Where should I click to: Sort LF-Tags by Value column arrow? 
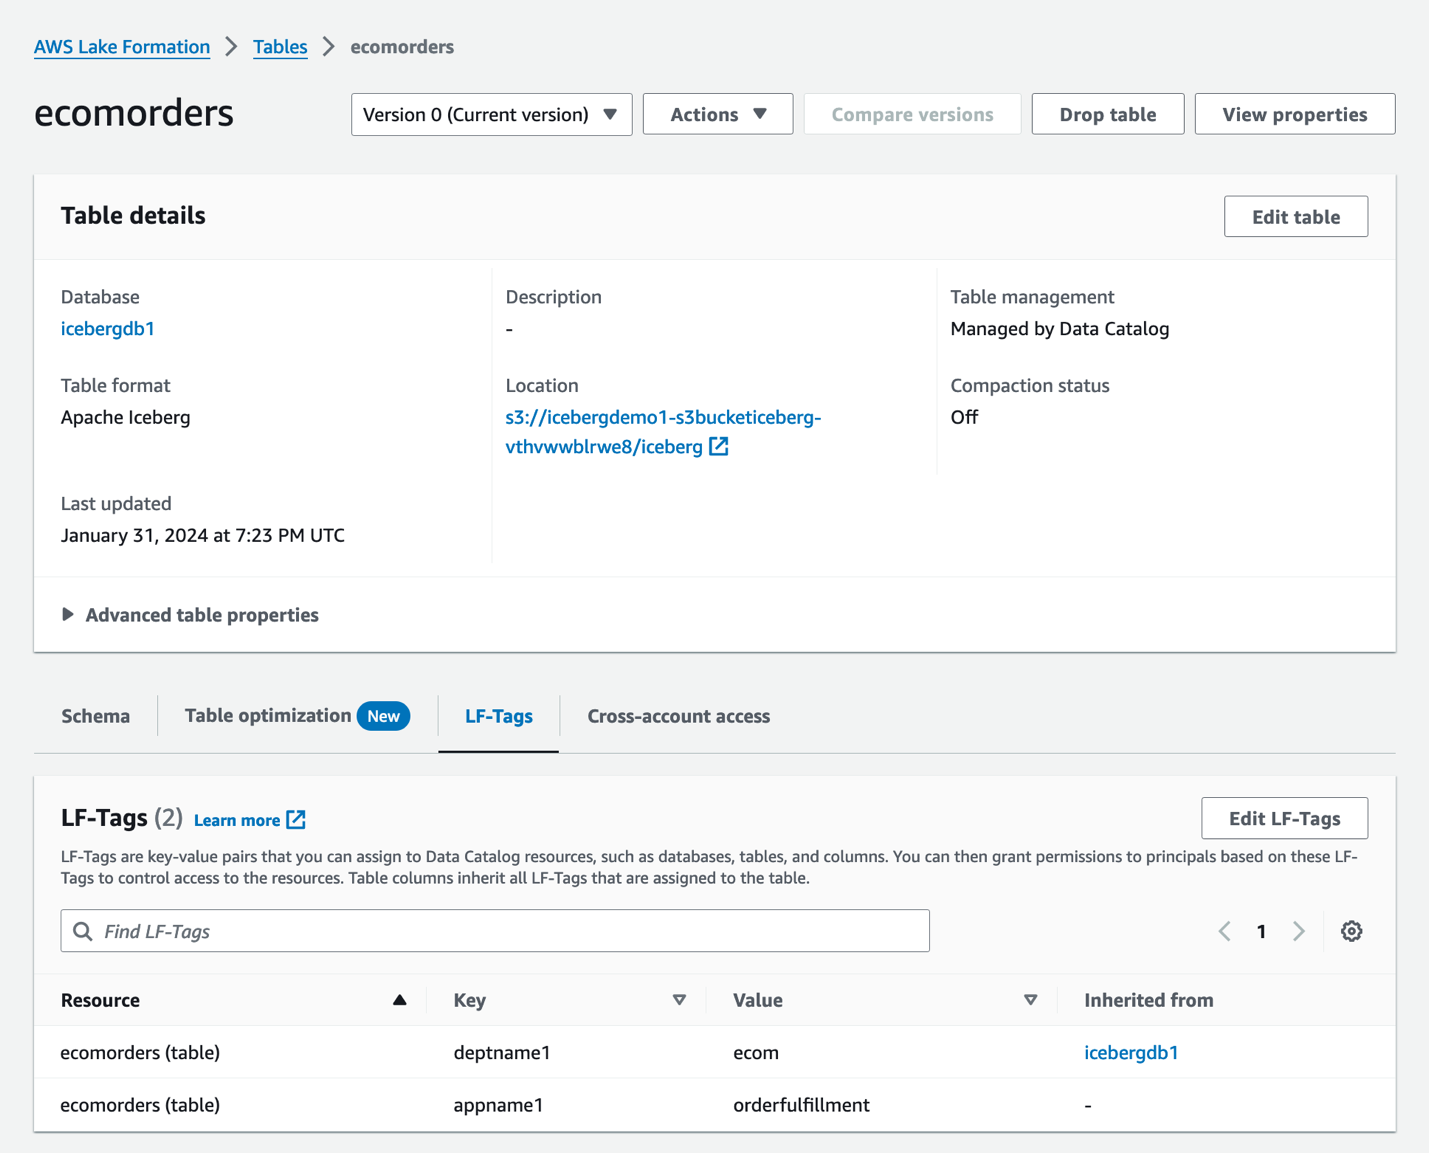(x=1031, y=1000)
